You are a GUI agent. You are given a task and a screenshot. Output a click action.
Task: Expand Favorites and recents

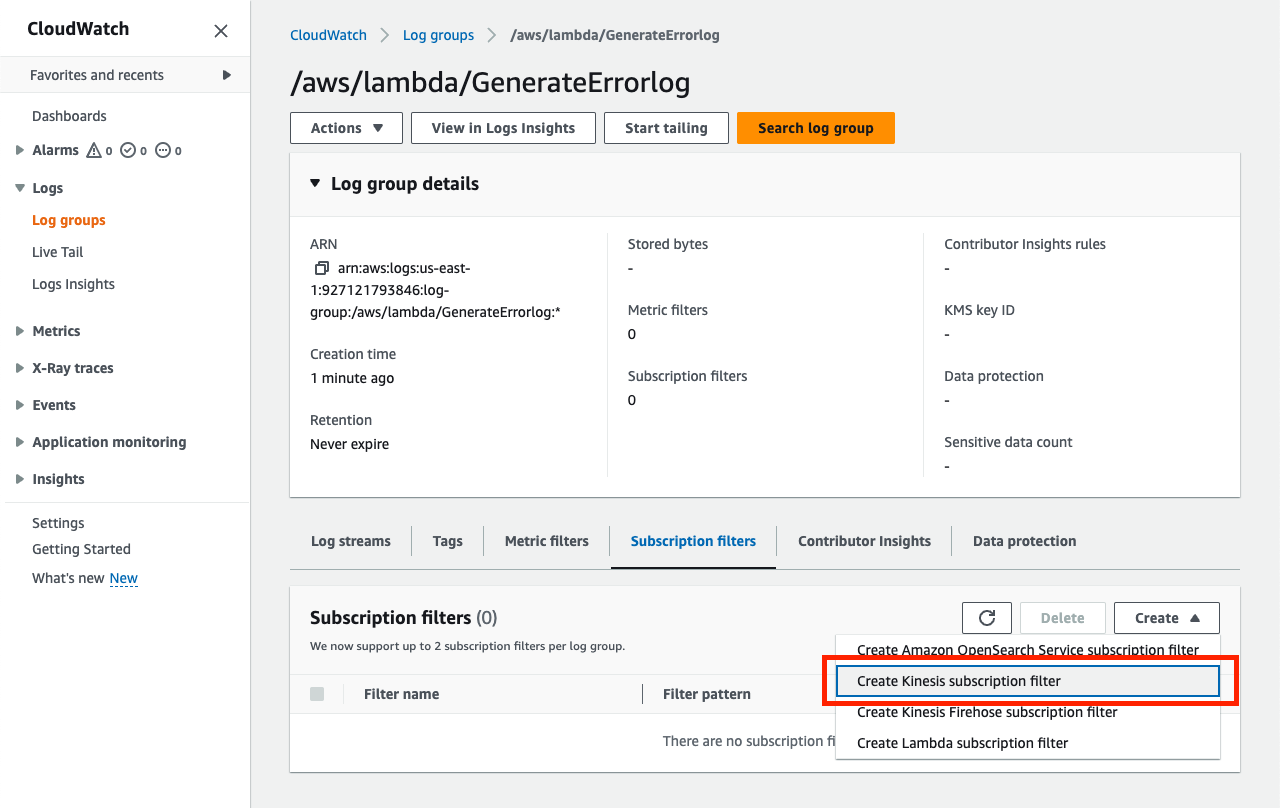pos(227,75)
